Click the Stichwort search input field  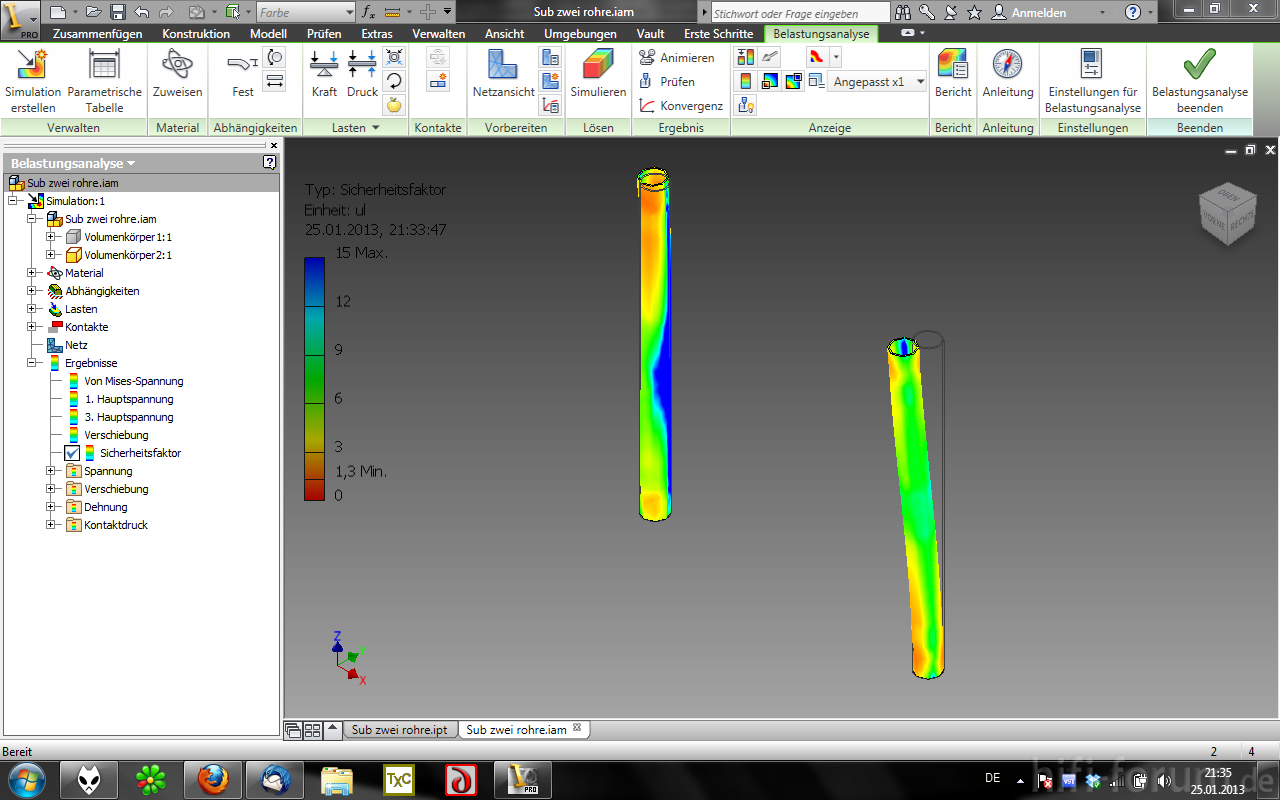[800, 14]
